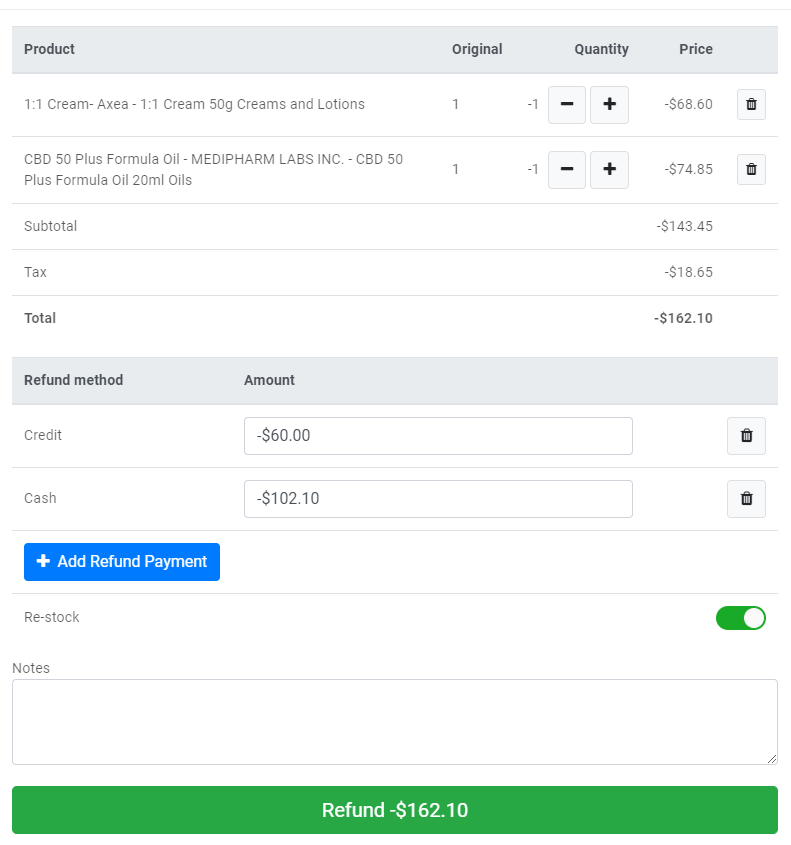Click the Refund method header
Viewport: 791px width, 845px height.
click(x=73, y=380)
